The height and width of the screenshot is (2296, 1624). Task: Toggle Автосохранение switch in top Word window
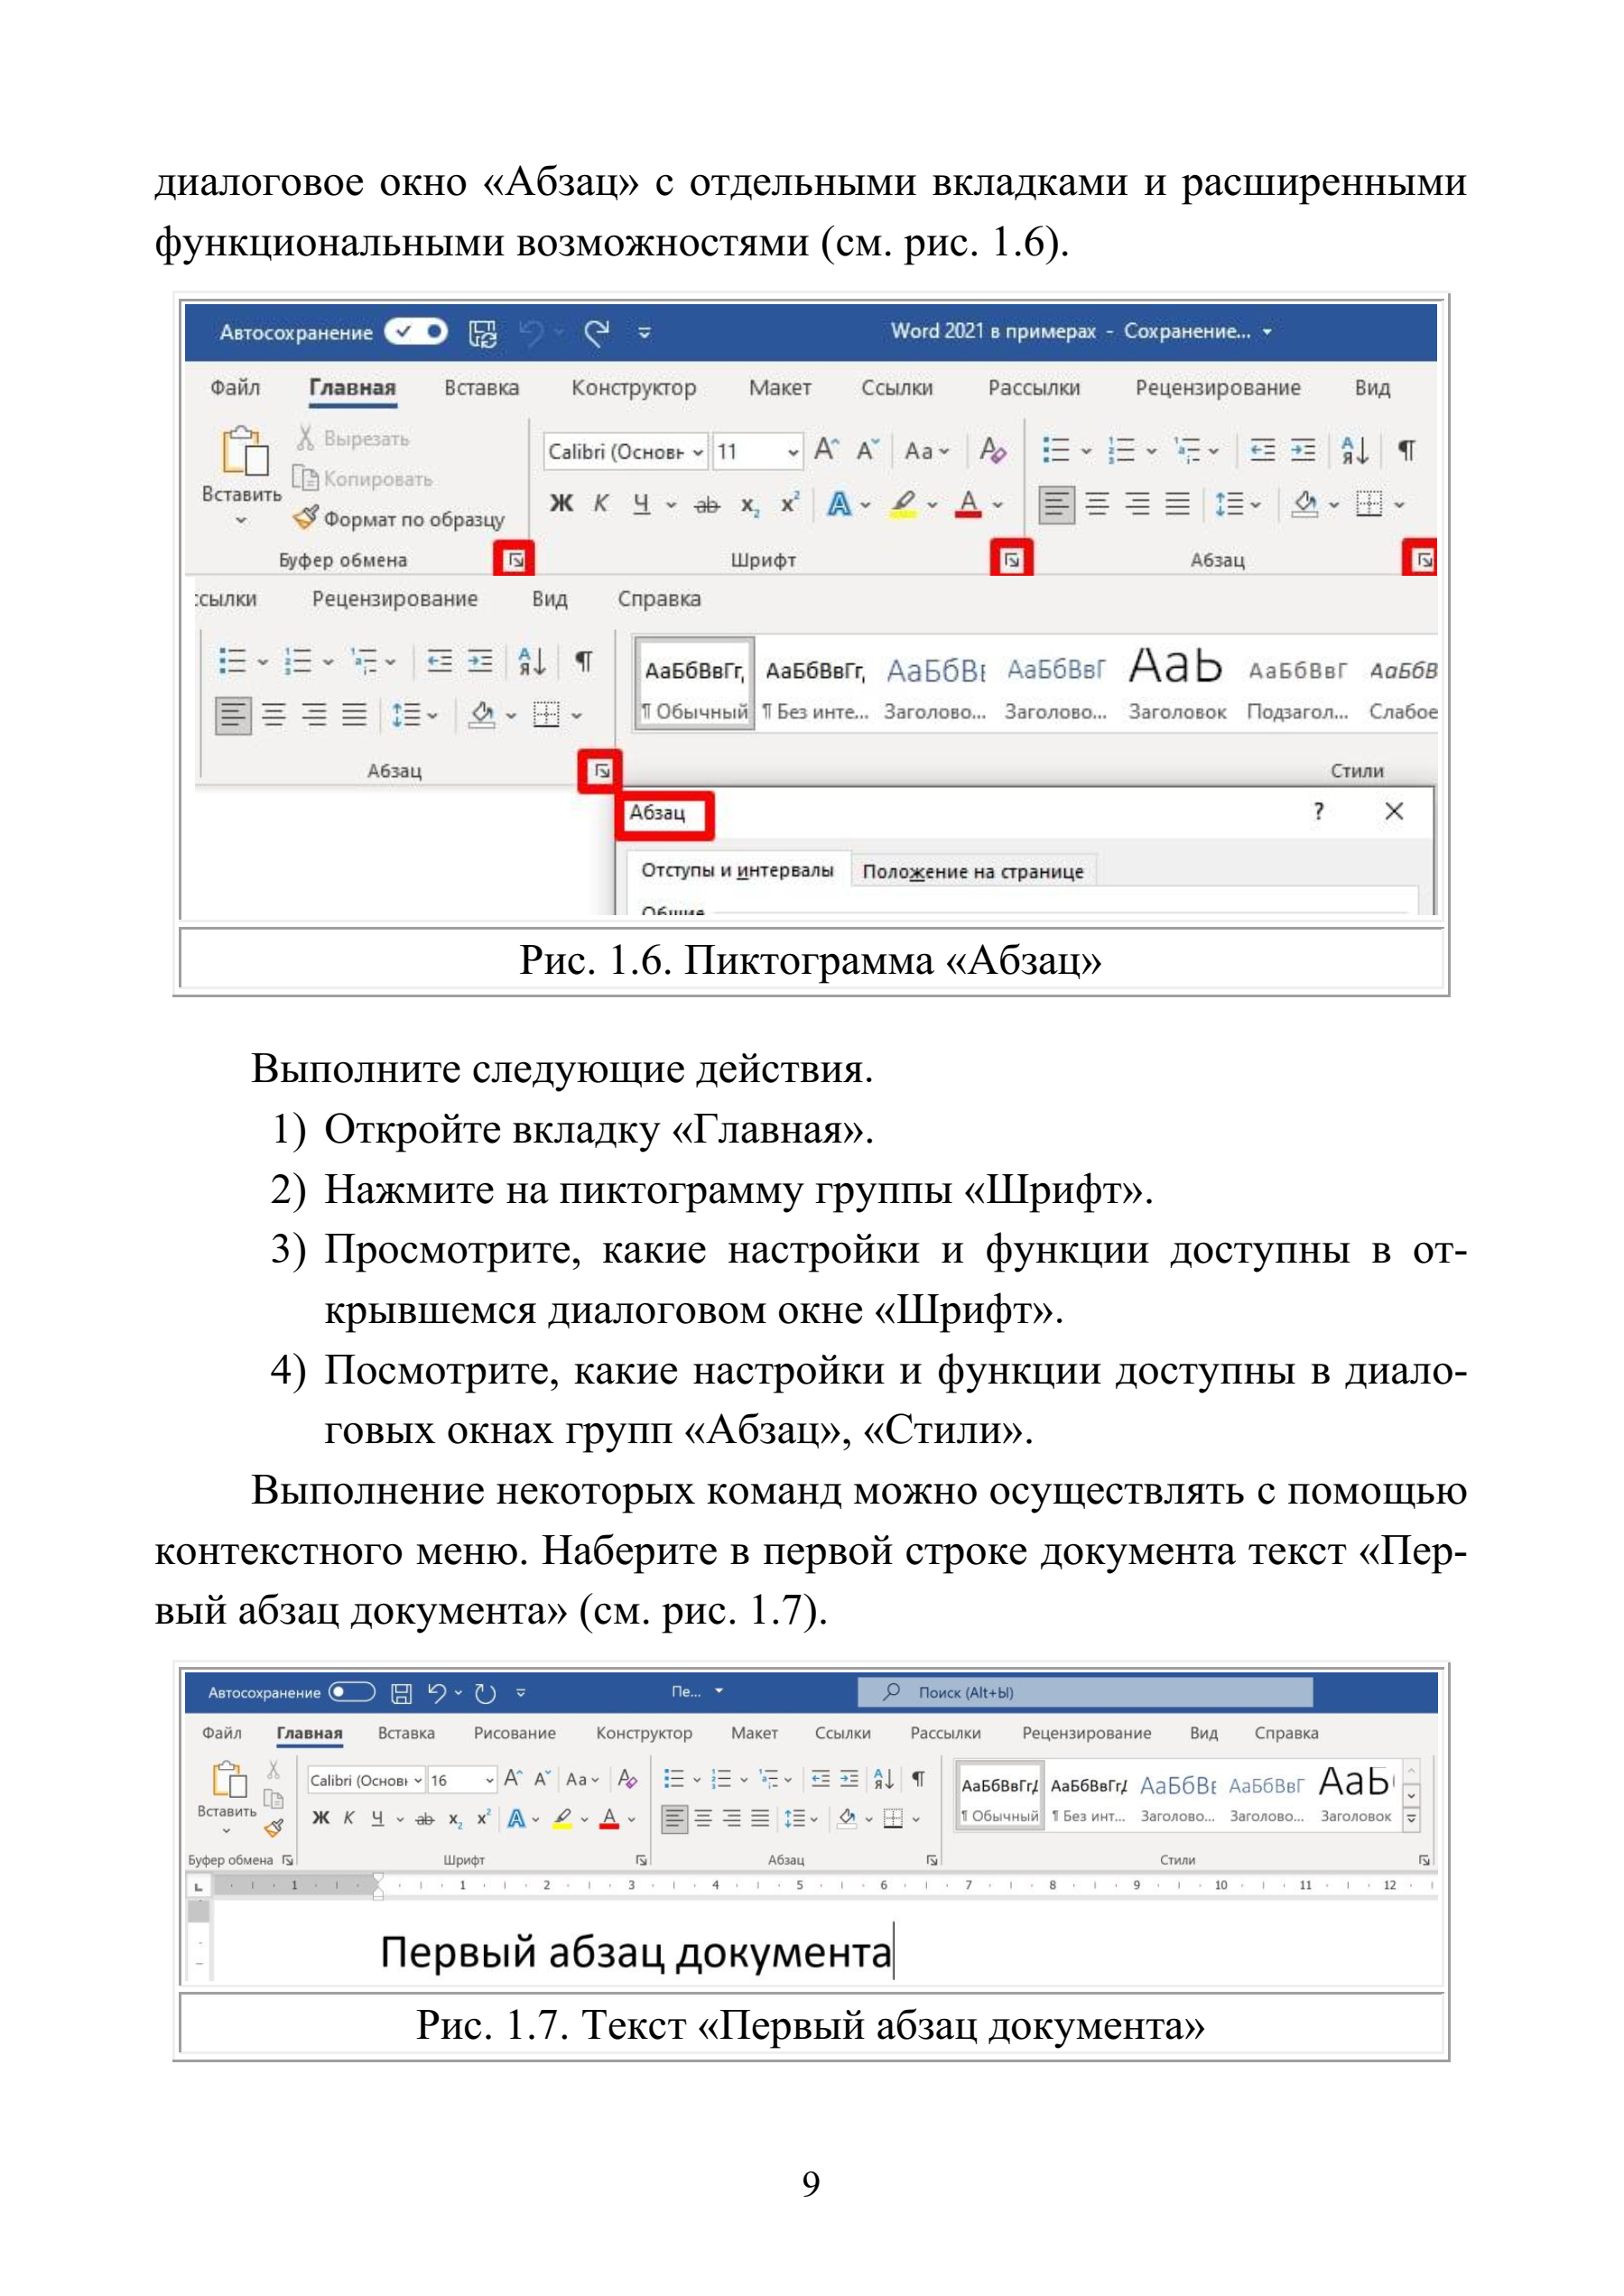coord(416,331)
